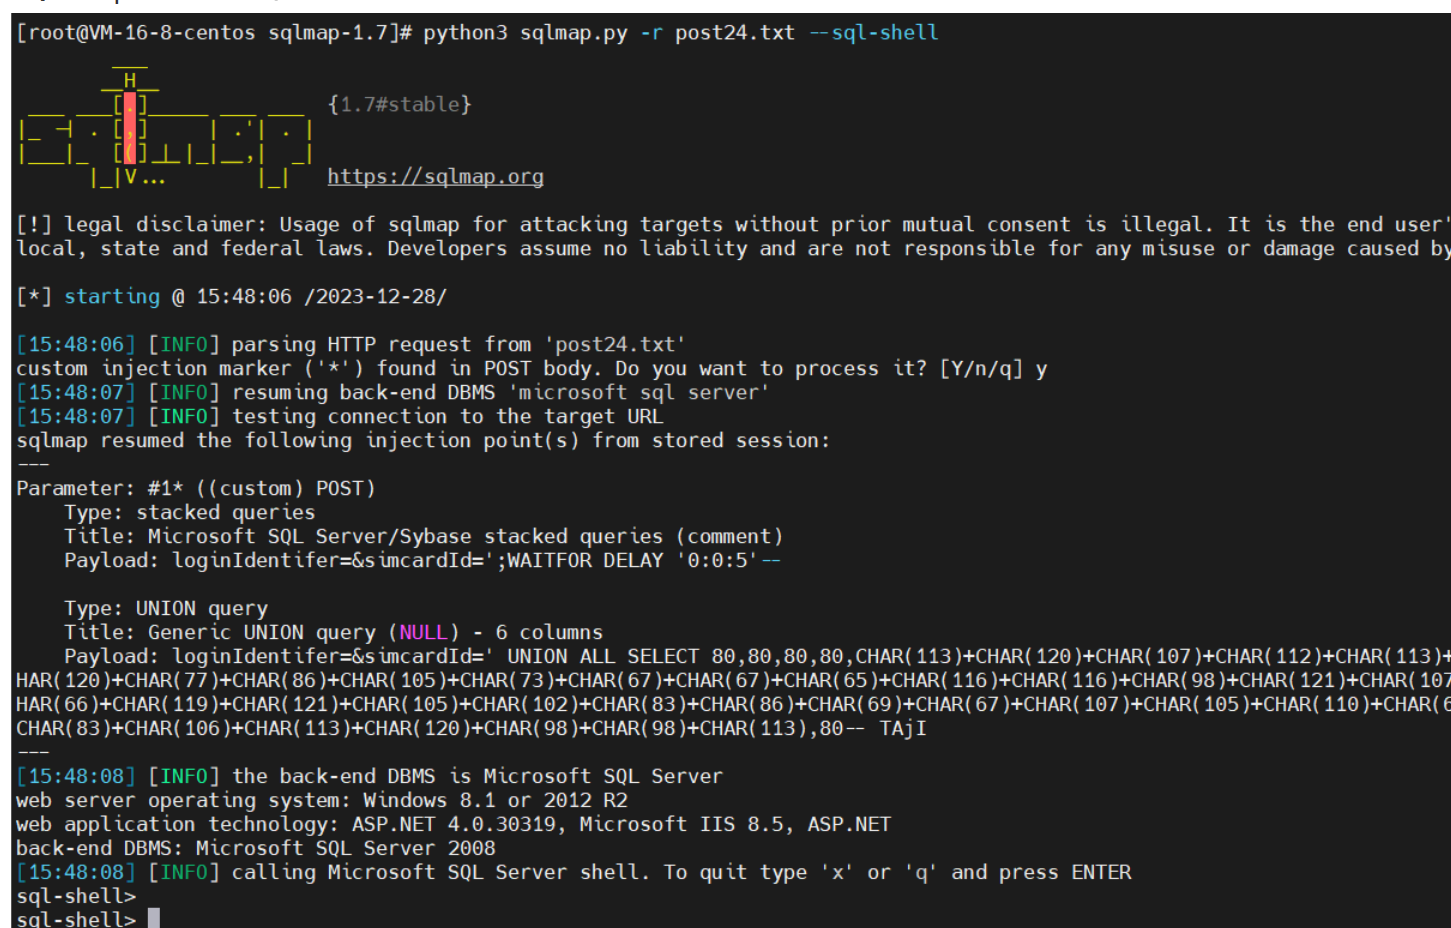Screen dimensions: 1451x928
Task: Click 'testing connection to the target URL' line
Action: coord(340,417)
